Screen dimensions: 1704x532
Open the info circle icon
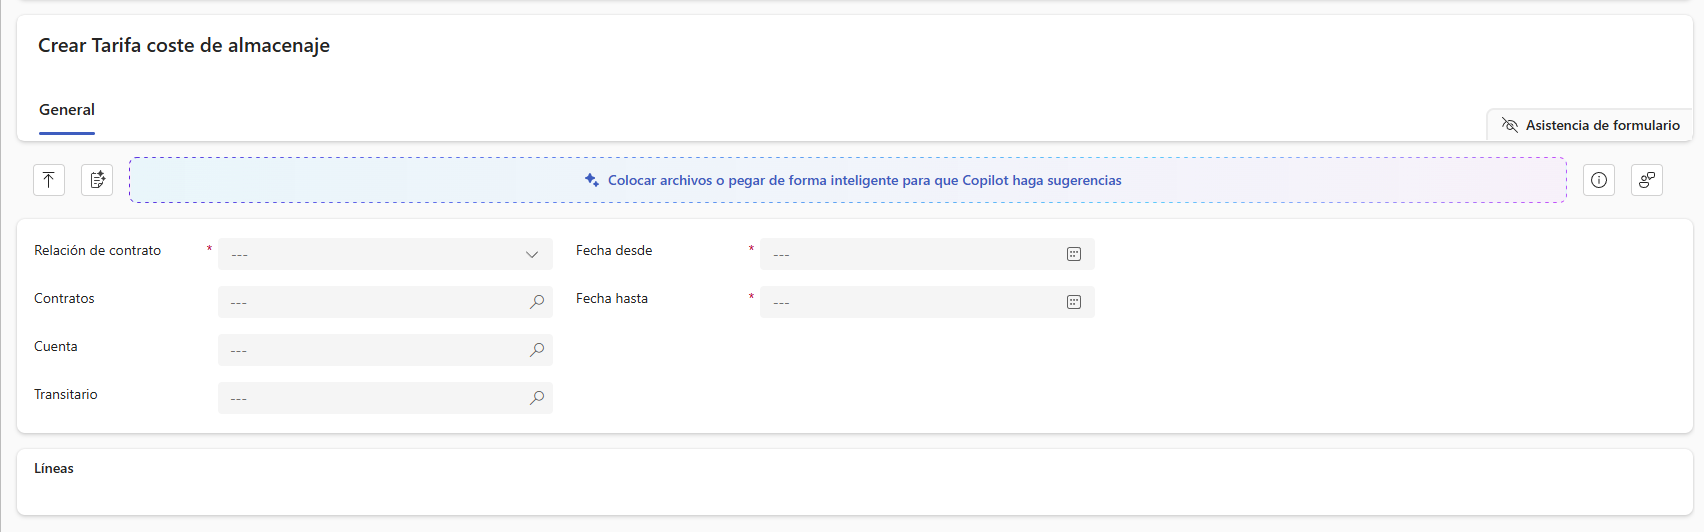[x=1599, y=180]
